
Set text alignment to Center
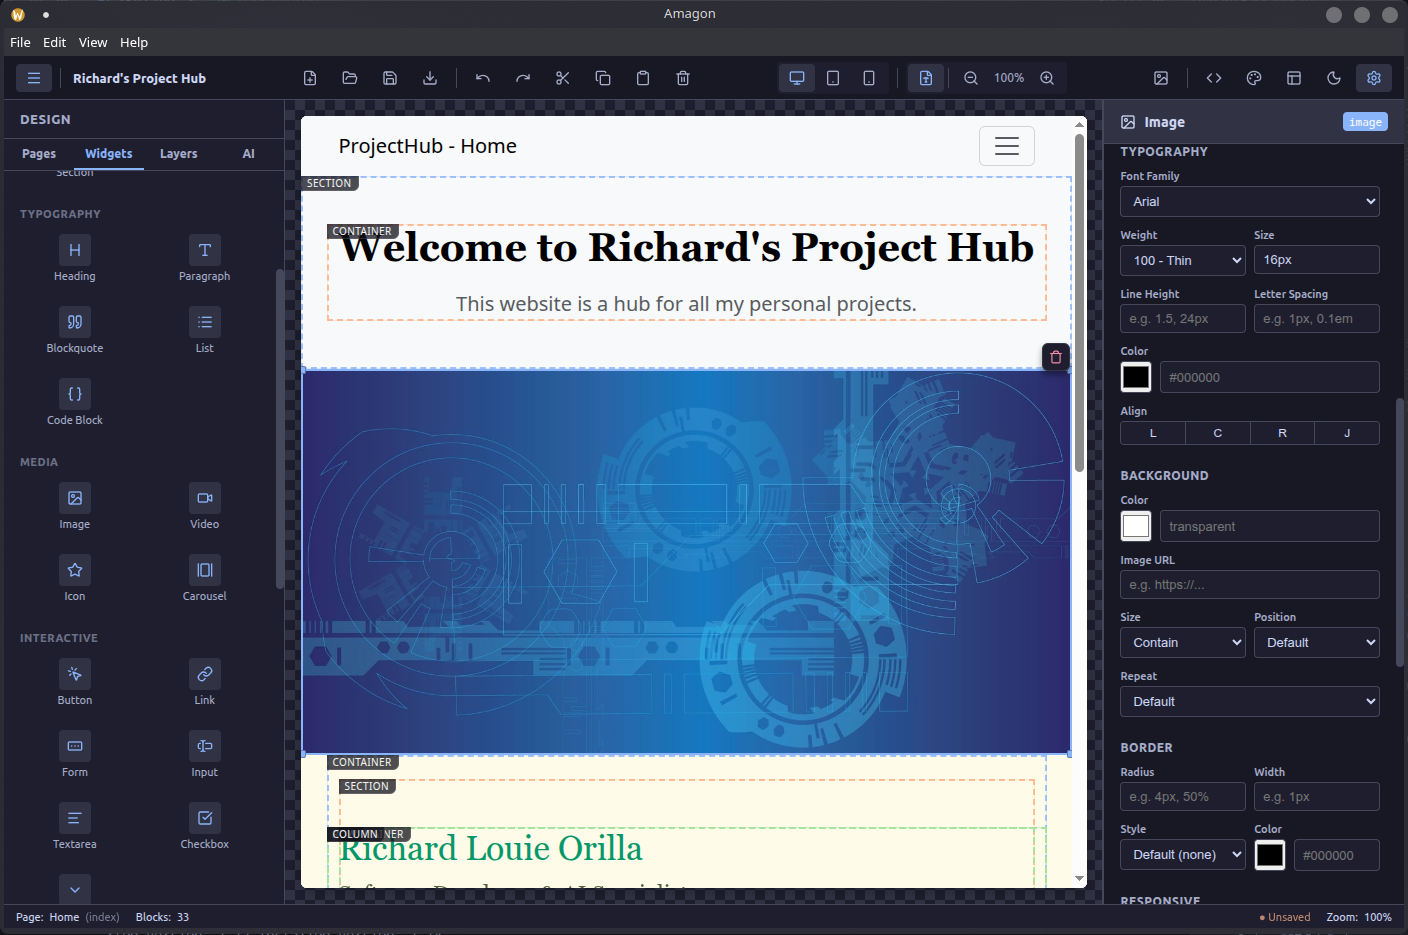(x=1217, y=432)
